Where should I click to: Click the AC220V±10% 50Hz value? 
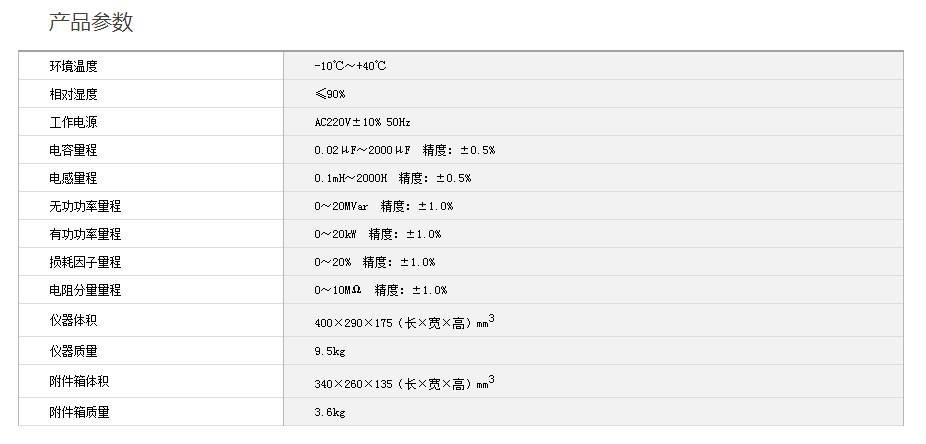pos(362,122)
